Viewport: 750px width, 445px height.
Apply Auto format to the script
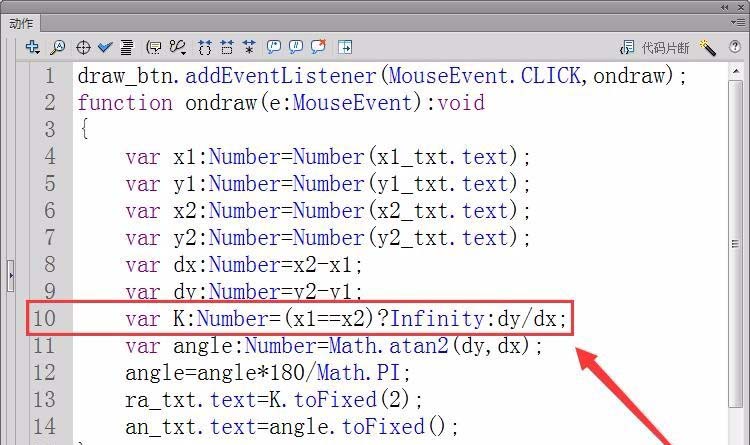tap(127, 47)
